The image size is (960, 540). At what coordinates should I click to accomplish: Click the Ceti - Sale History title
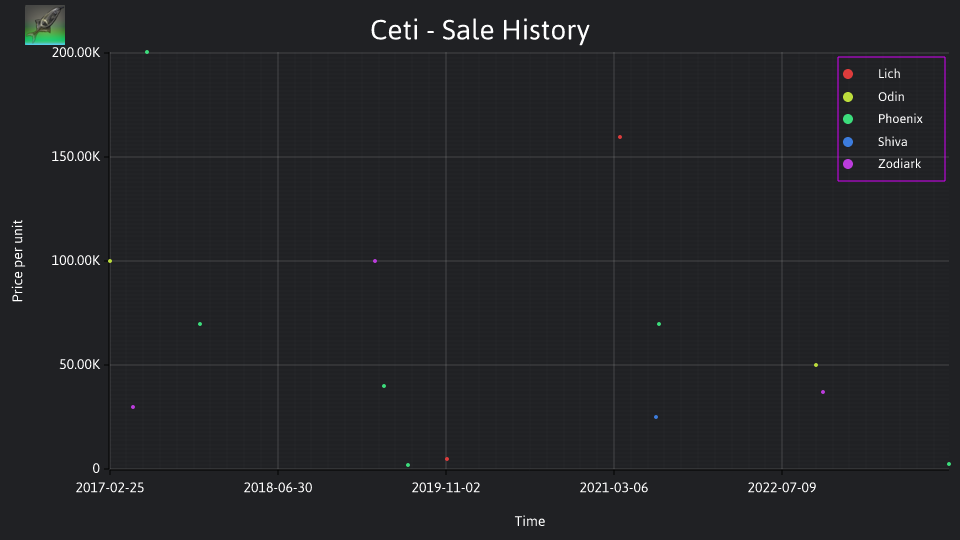480,30
